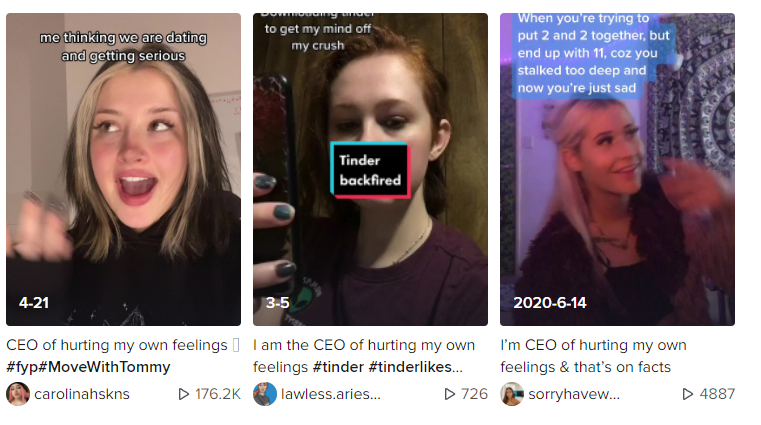The height and width of the screenshot is (425, 761).
Task: Click caption 'I am the CEO of hurting'
Action: coord(364,345)
